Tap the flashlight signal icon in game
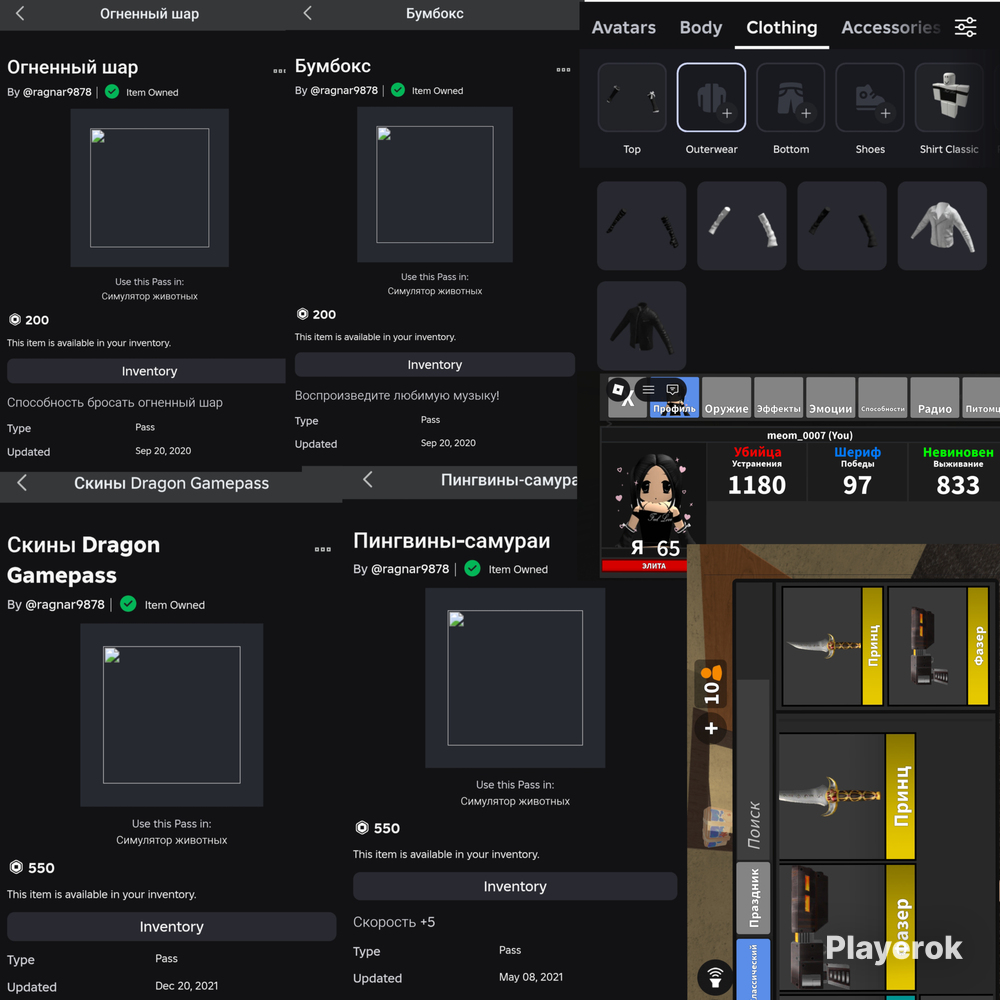The height and width of the screenshot is (1000, 1000). pyautogui.click(x=714, y=977)
